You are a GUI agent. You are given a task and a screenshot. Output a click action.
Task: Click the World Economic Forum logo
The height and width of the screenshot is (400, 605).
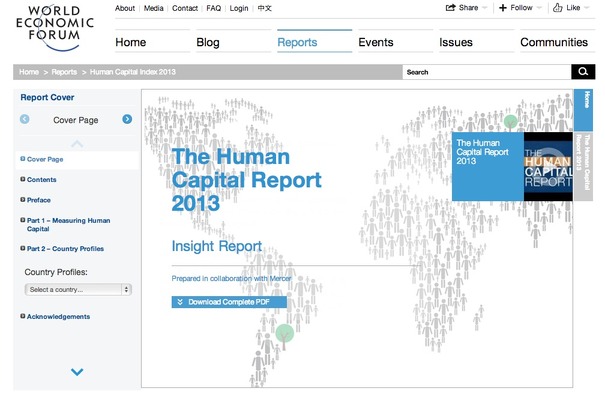tap(55, 27)
